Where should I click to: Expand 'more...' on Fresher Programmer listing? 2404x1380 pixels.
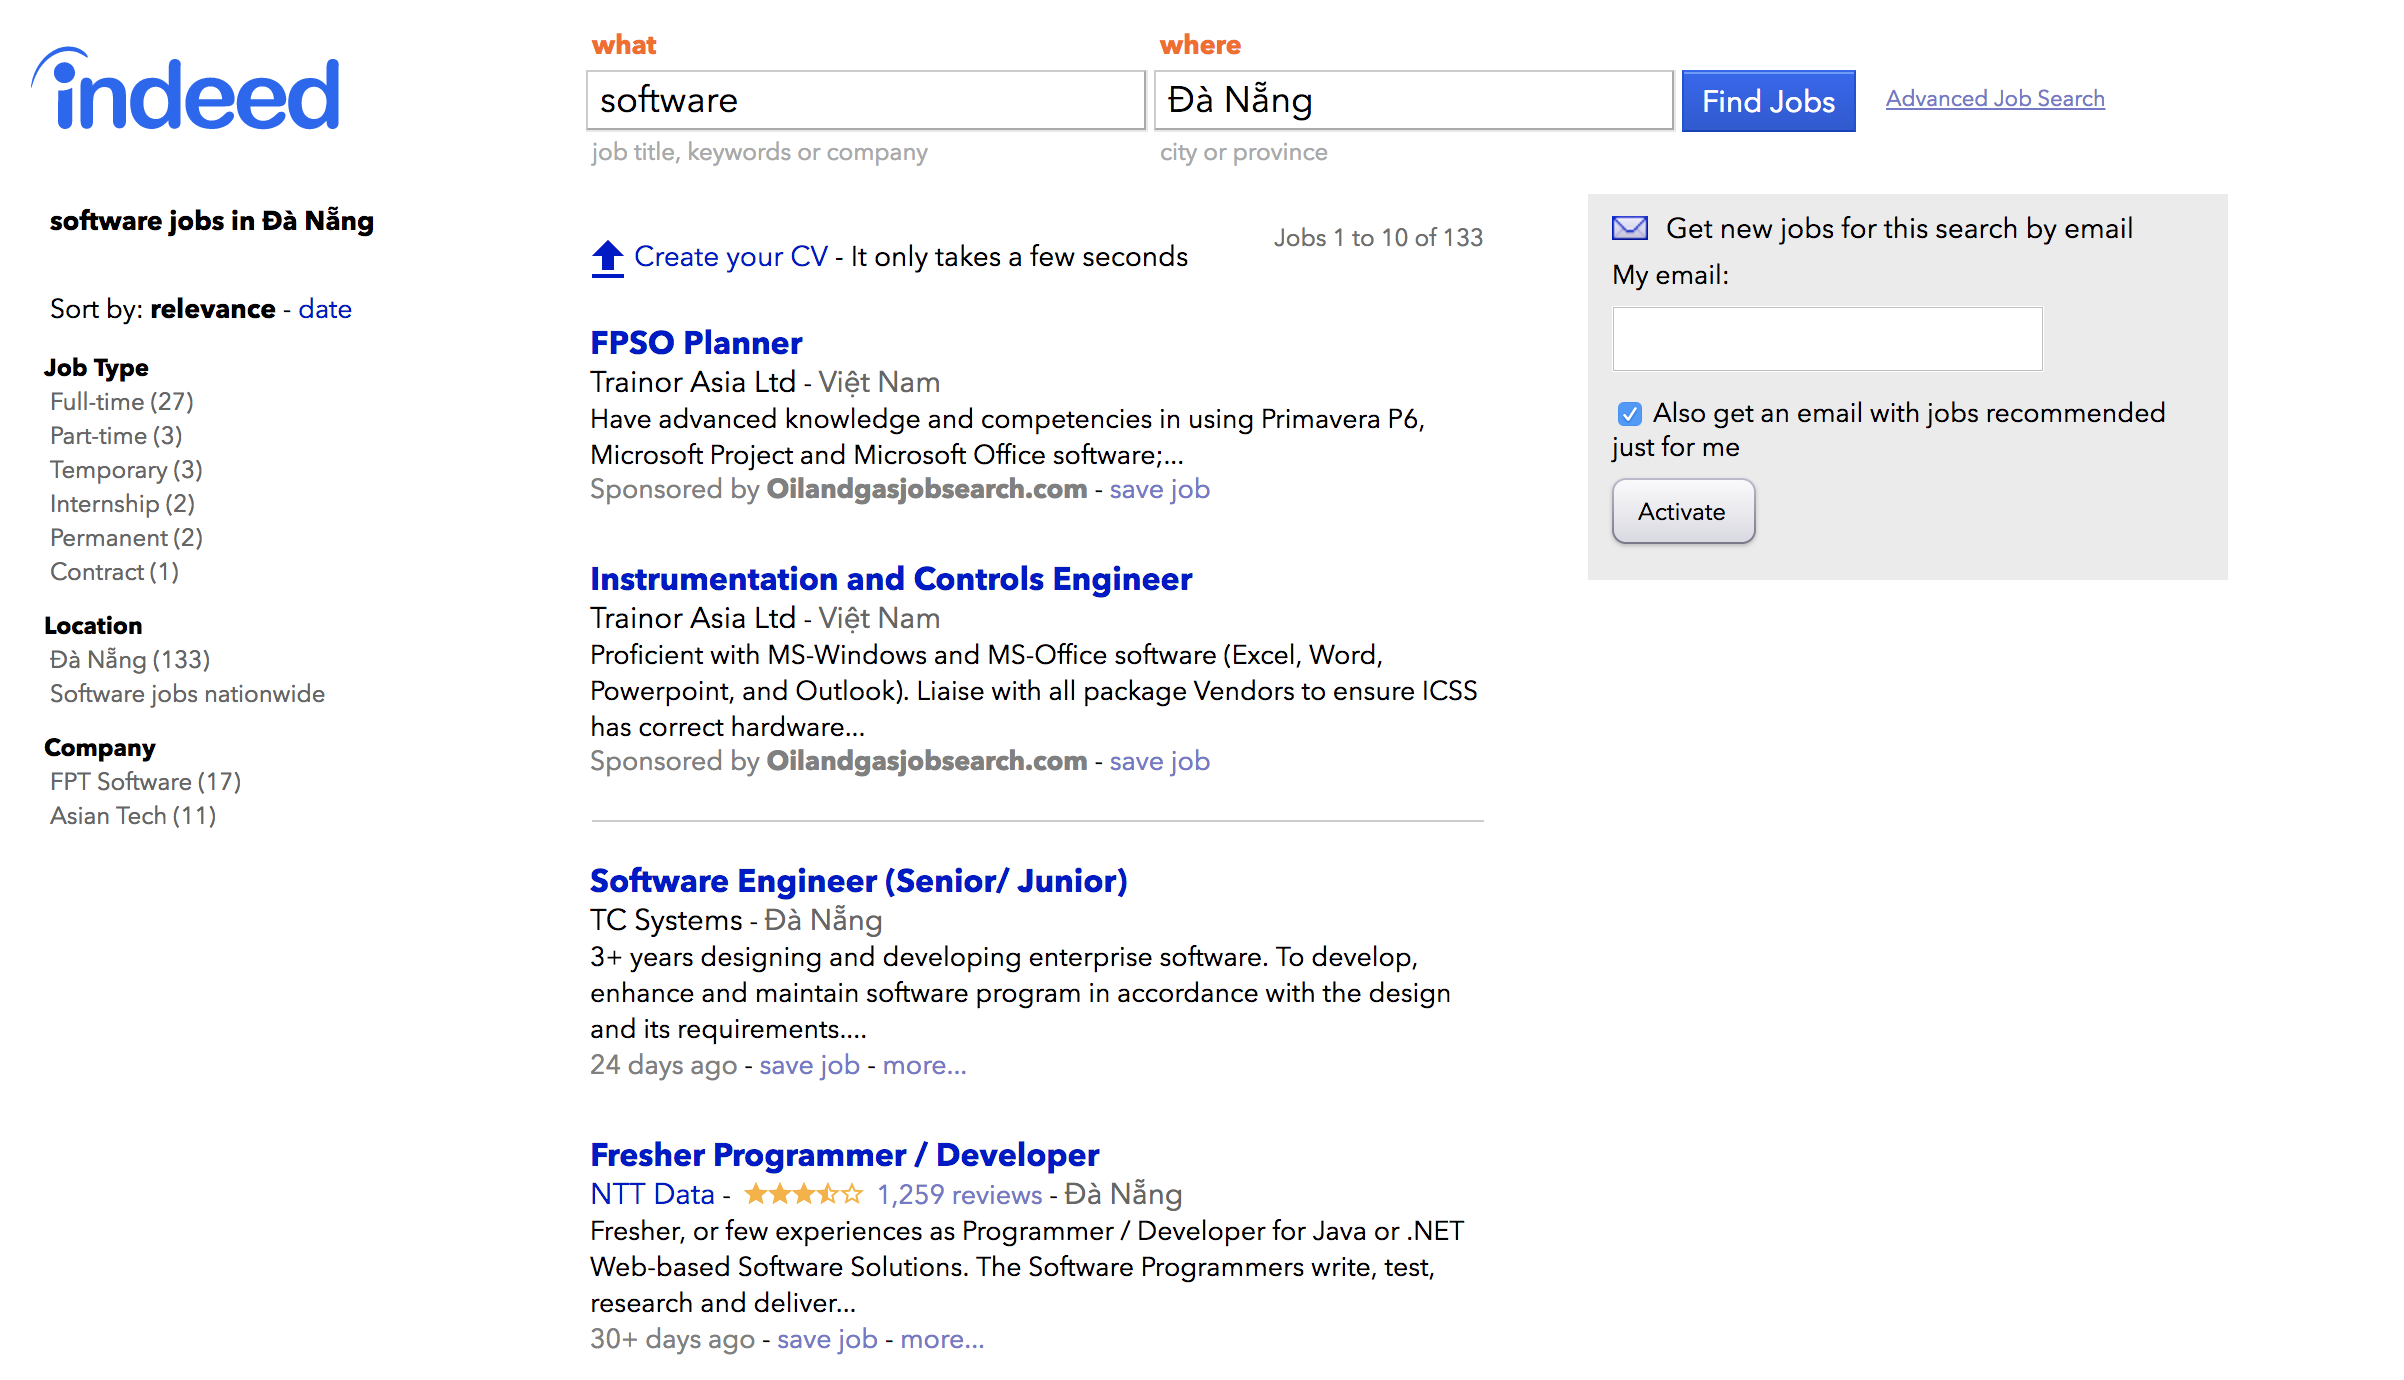tap(941, 1339)
